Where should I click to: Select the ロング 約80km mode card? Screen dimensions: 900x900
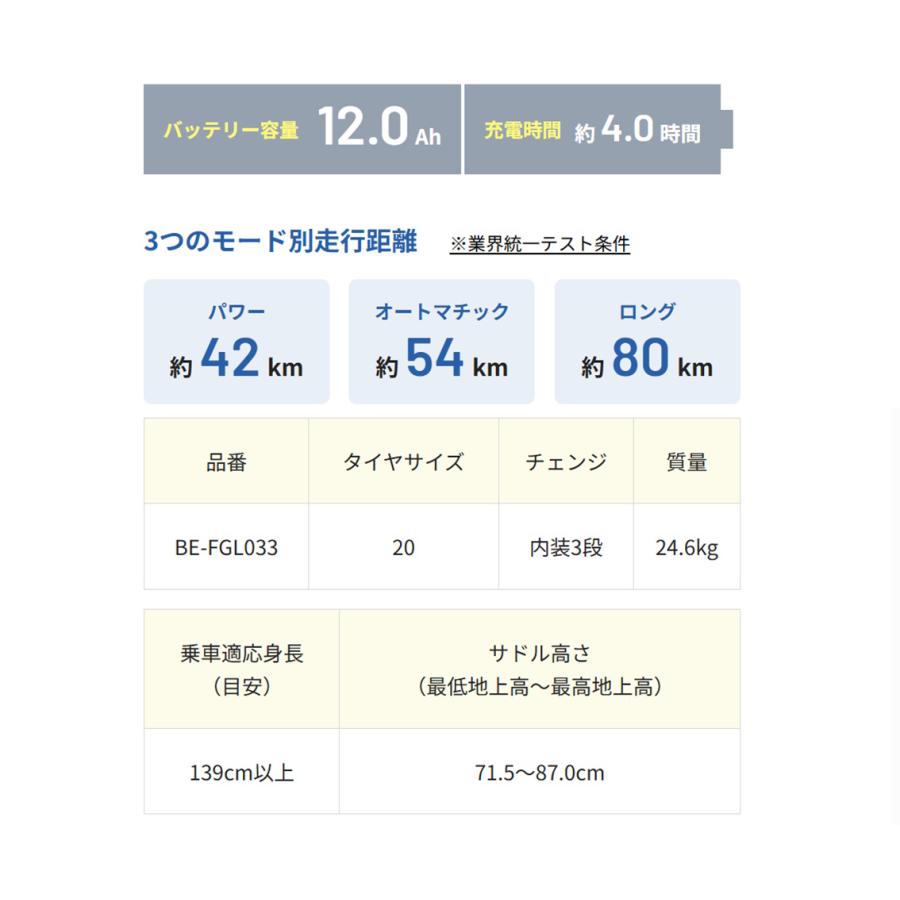click(647, 341)
